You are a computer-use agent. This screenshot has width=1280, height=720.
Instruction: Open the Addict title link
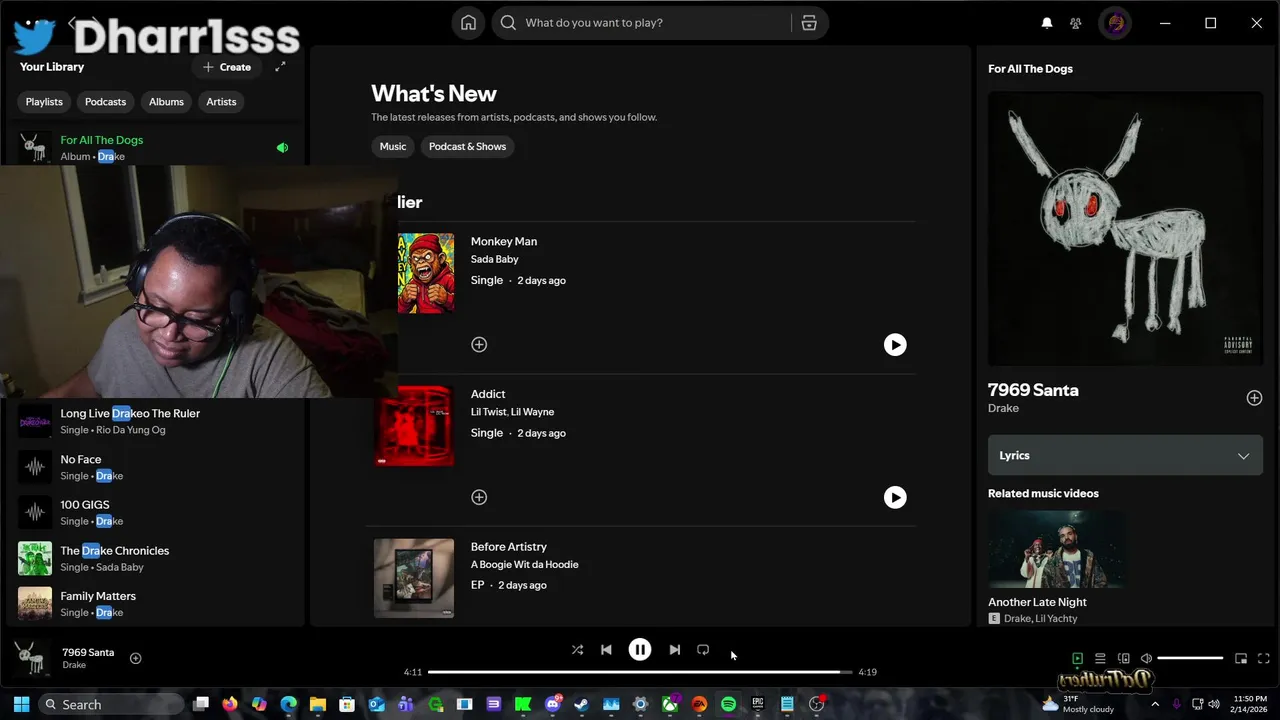(488, 394)
